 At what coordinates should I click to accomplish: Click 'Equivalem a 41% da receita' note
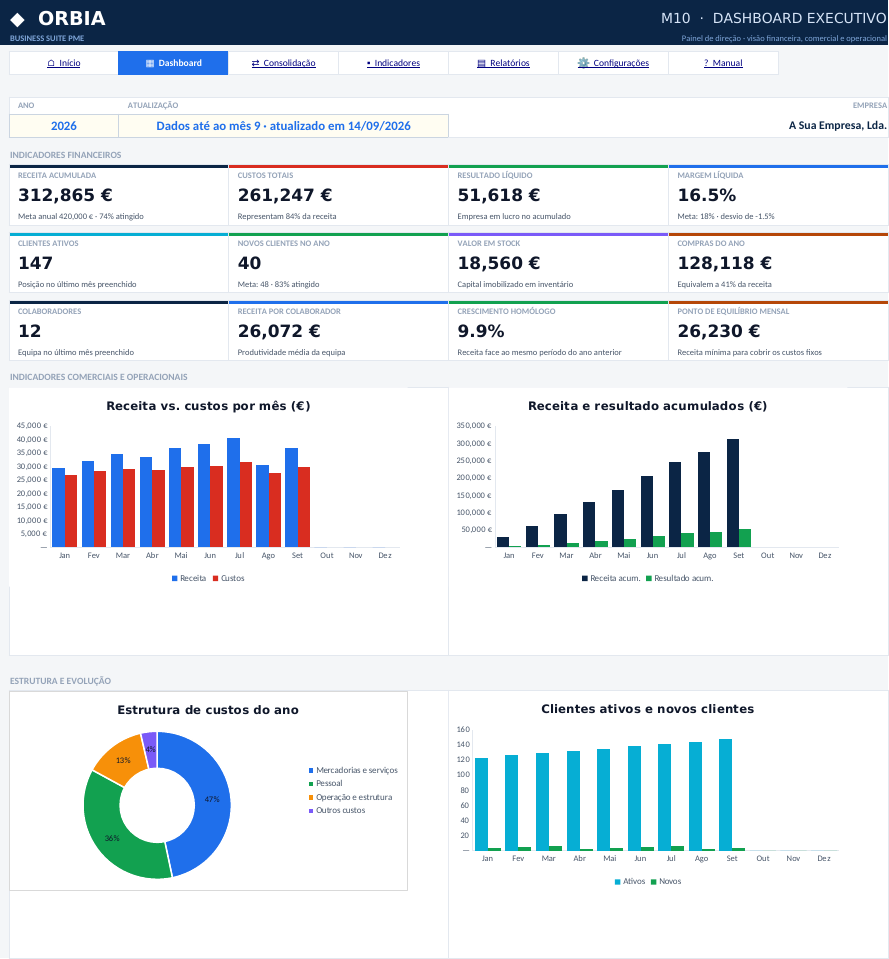tap(725, 284)
